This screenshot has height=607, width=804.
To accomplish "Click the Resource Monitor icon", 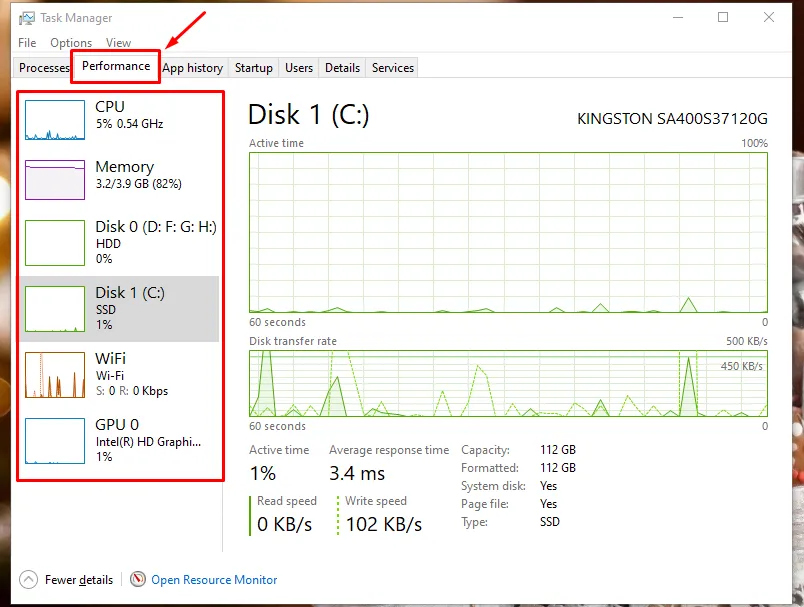I will coord(138,580).
